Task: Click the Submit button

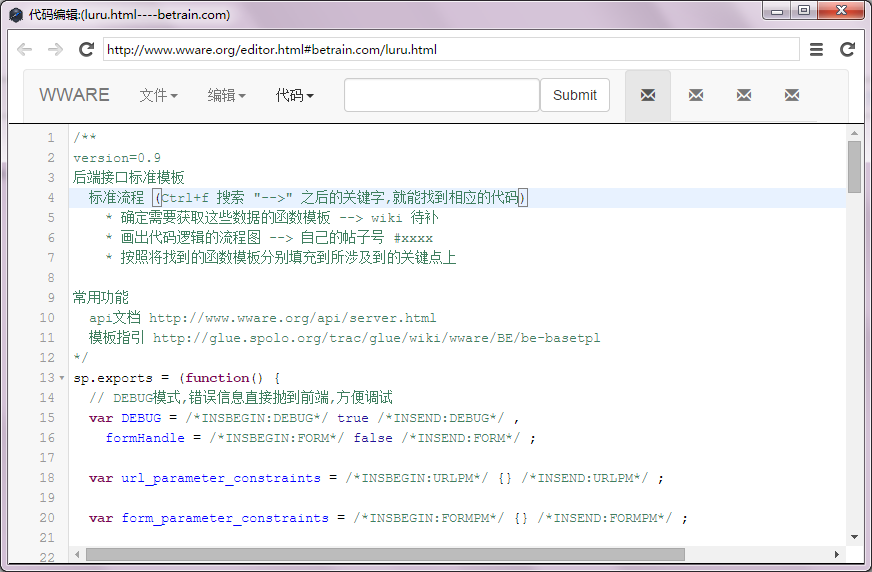Action: point(574,95)
